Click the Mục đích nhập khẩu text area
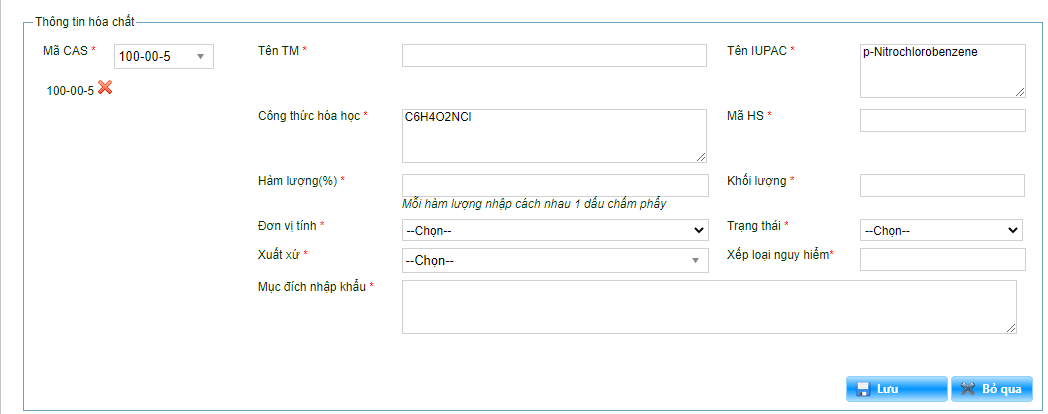The height and width of the screenshot is (414, 1048). point(709,306)
